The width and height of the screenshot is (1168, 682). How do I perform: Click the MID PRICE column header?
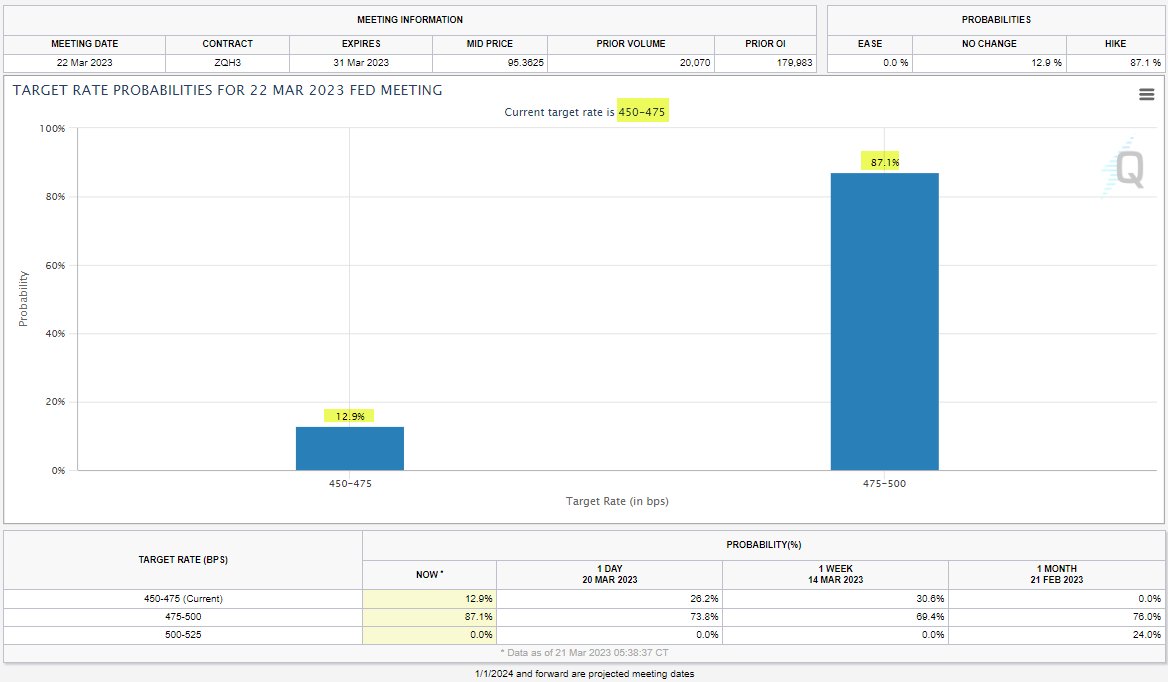click(x=489, y=44)
